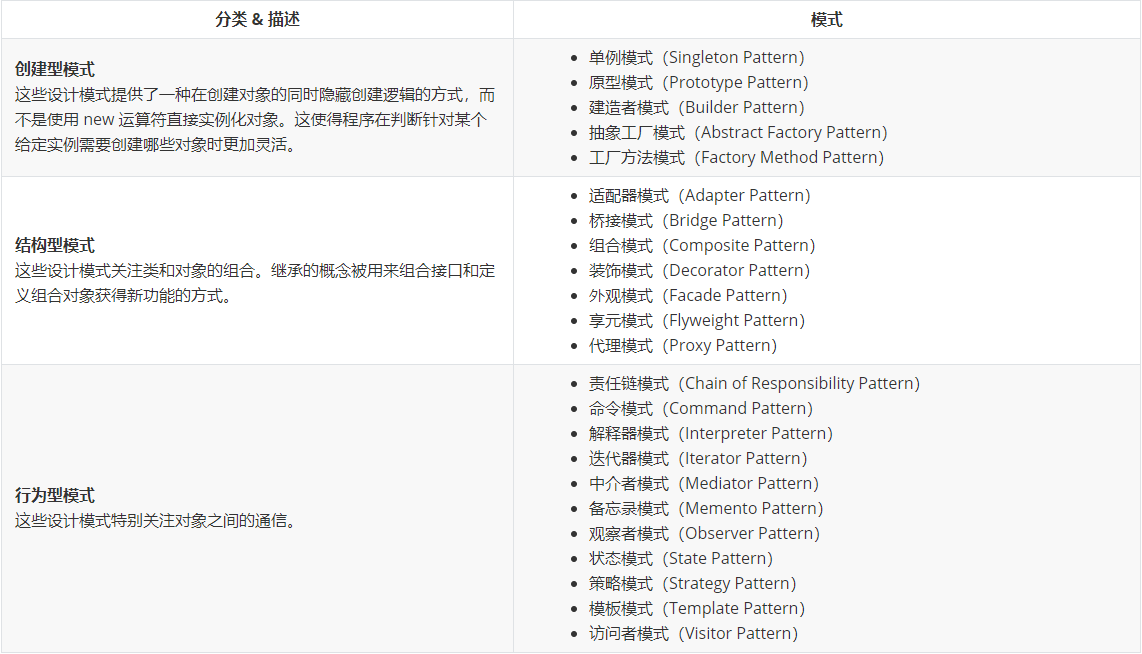Click the Prototype Pattern entry
Screen dimensions: 1142x654
[x=698, y=83]
